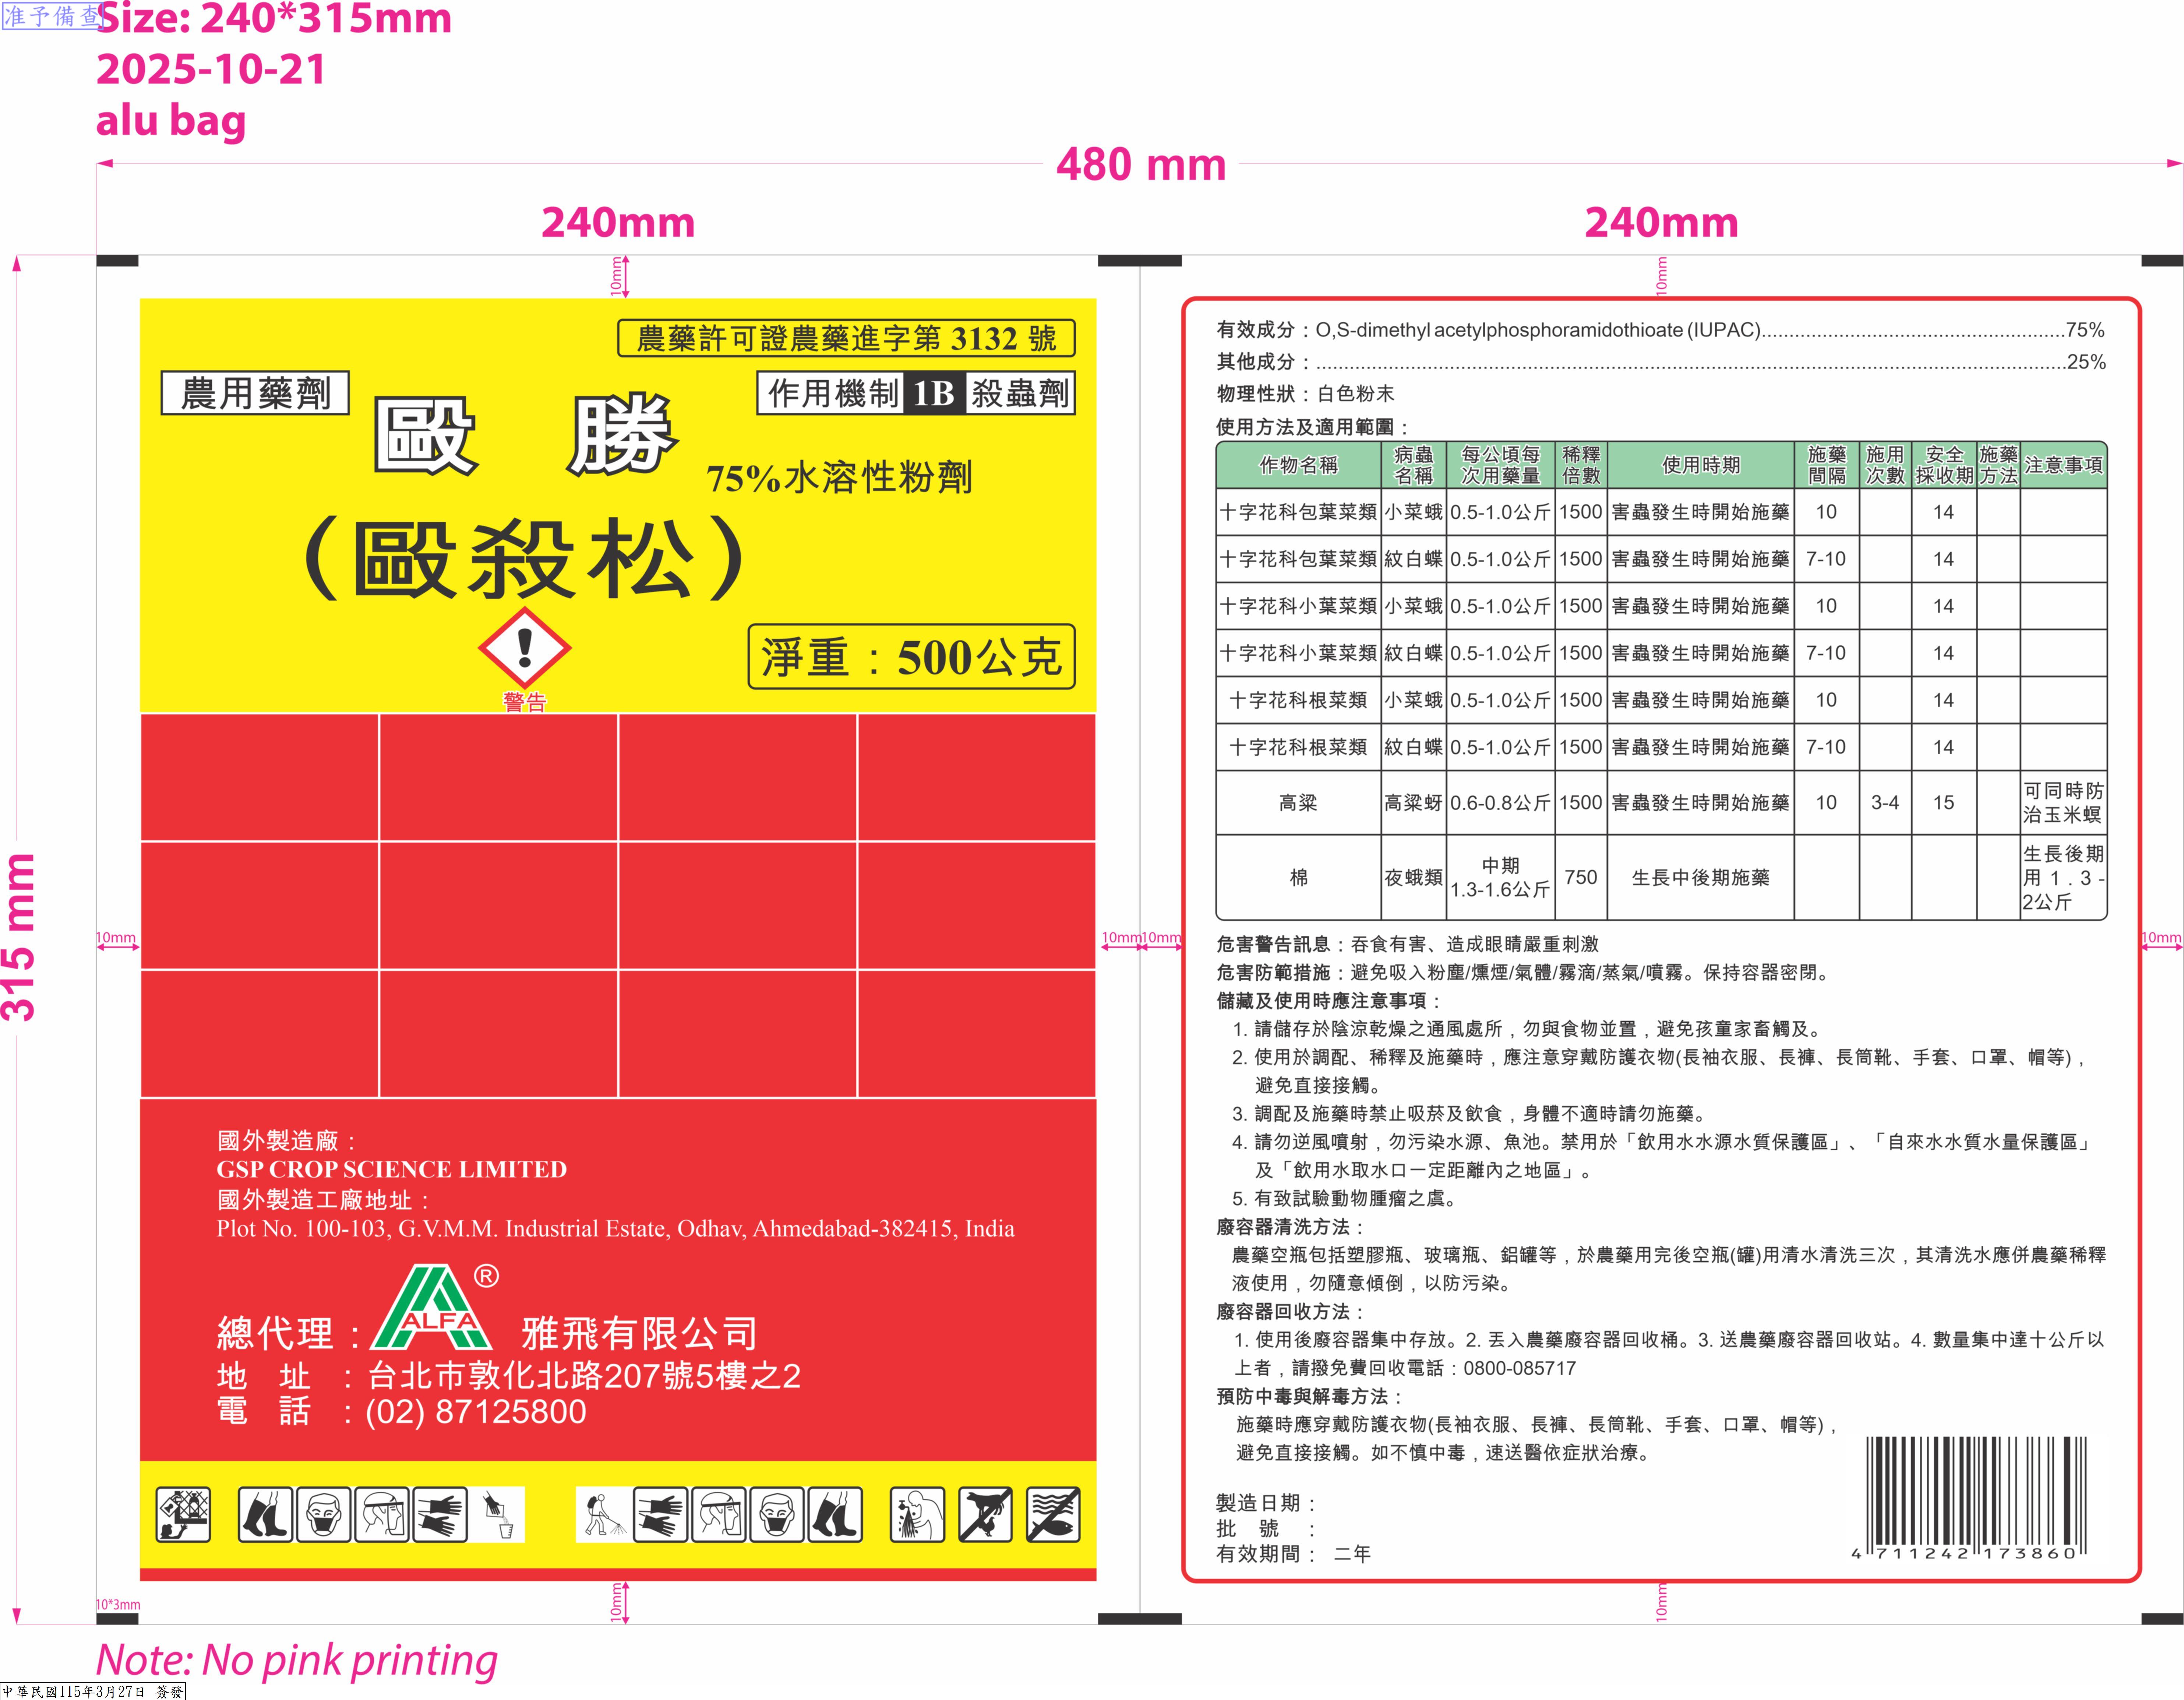Click the 0.6-0.8公斤 dosage cell
Screen dimensions: 2184x1700
1500,803
